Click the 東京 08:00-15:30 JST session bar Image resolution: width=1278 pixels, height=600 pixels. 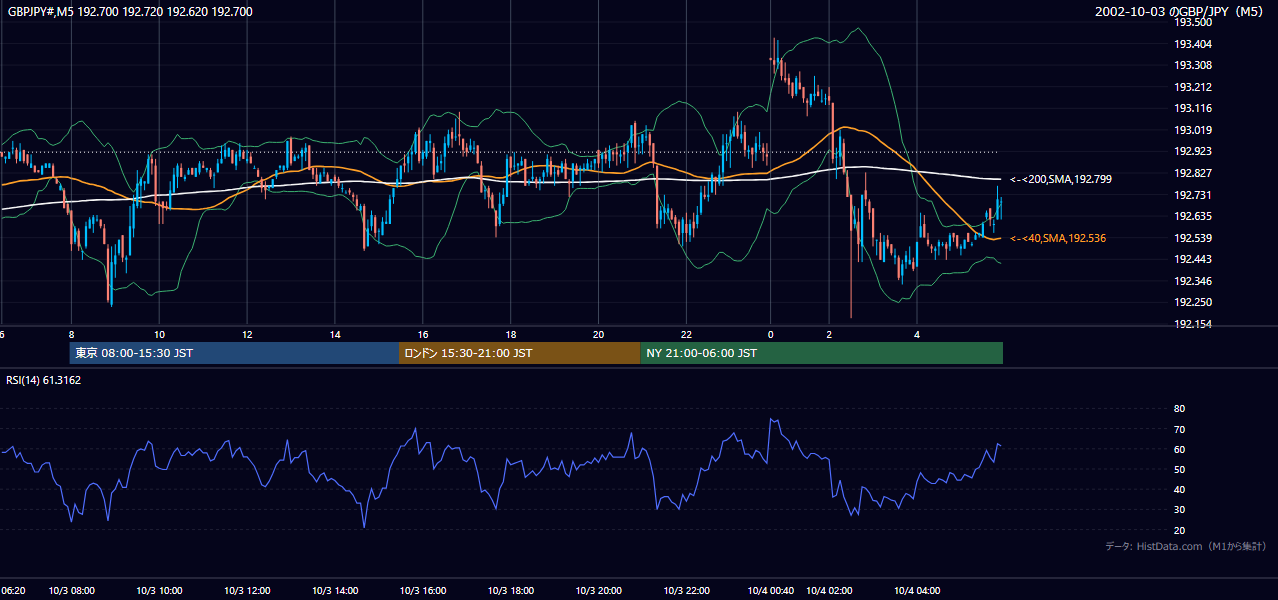click(x=234, y=353)
